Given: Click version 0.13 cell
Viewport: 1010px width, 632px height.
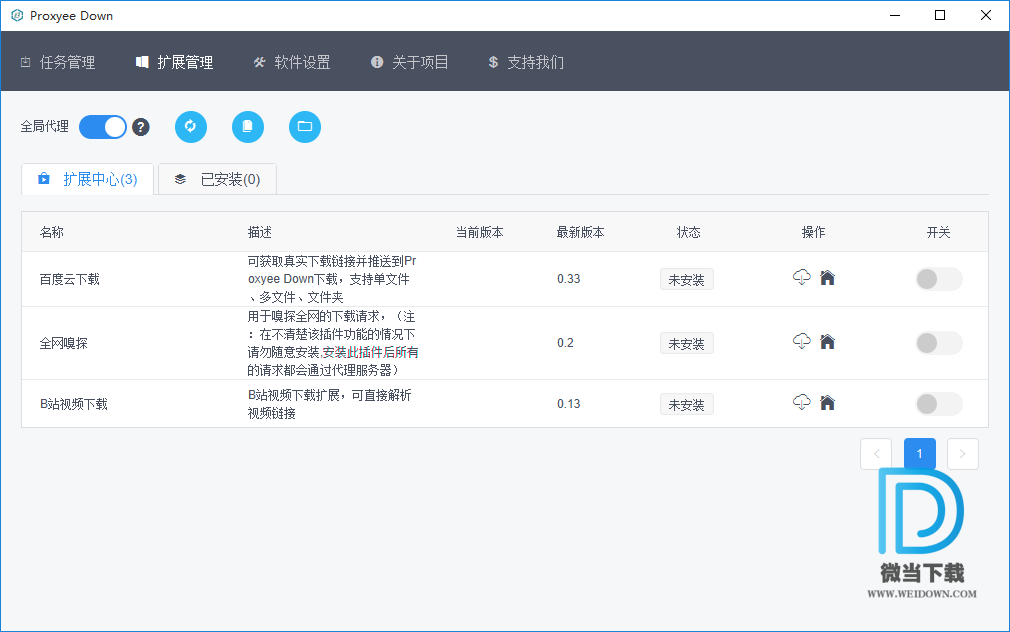Looking at the screenshot, I should tap(569, 404).
